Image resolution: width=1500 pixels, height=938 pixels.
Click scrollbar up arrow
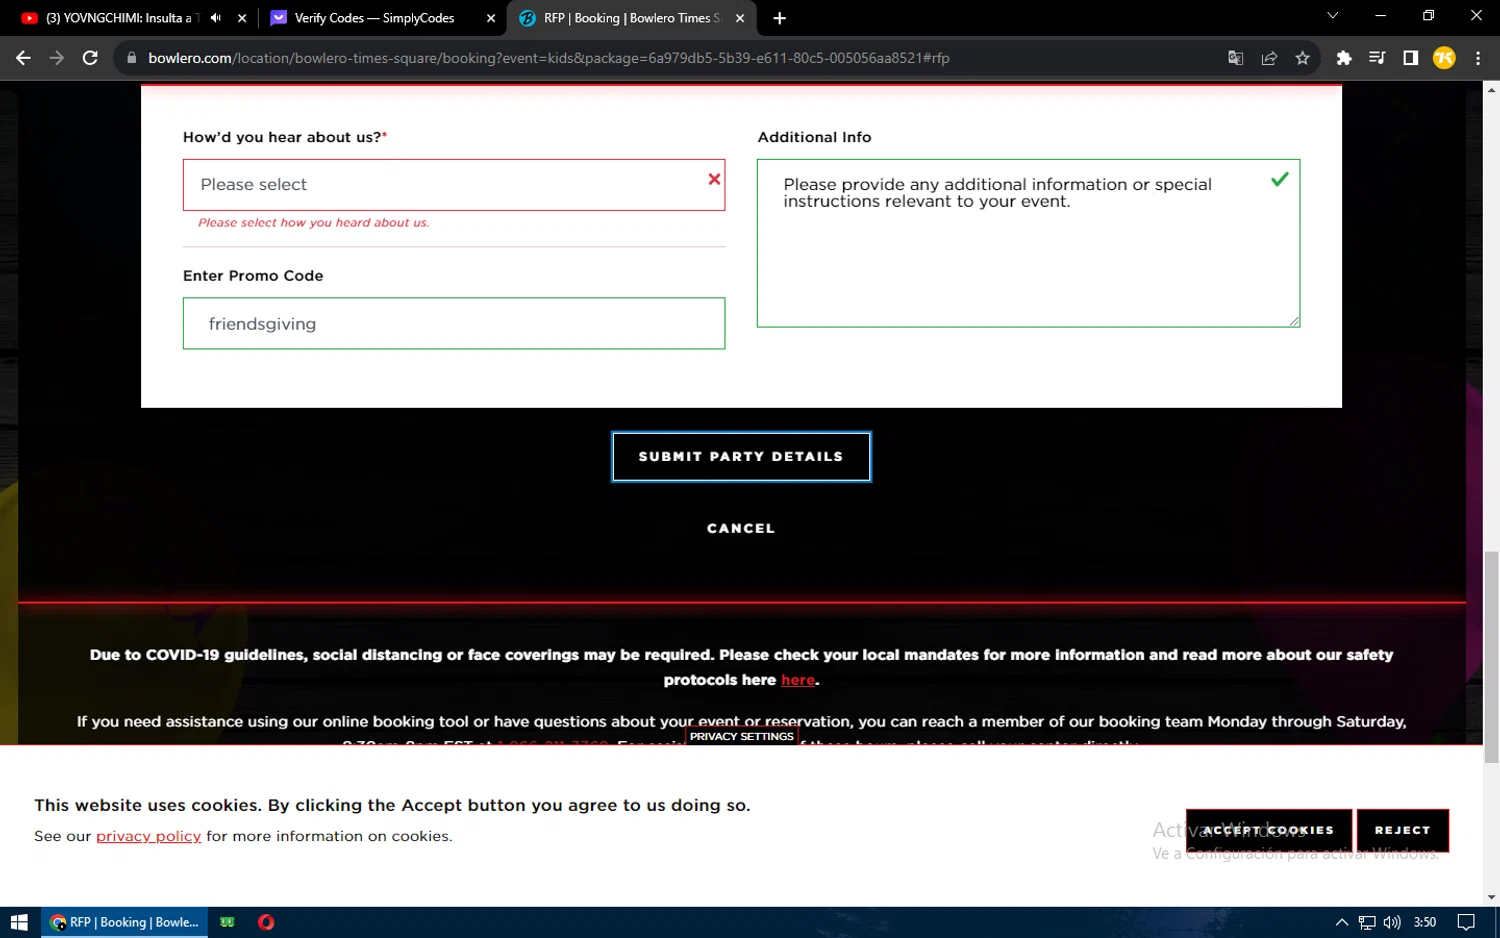click(1491, 90)
